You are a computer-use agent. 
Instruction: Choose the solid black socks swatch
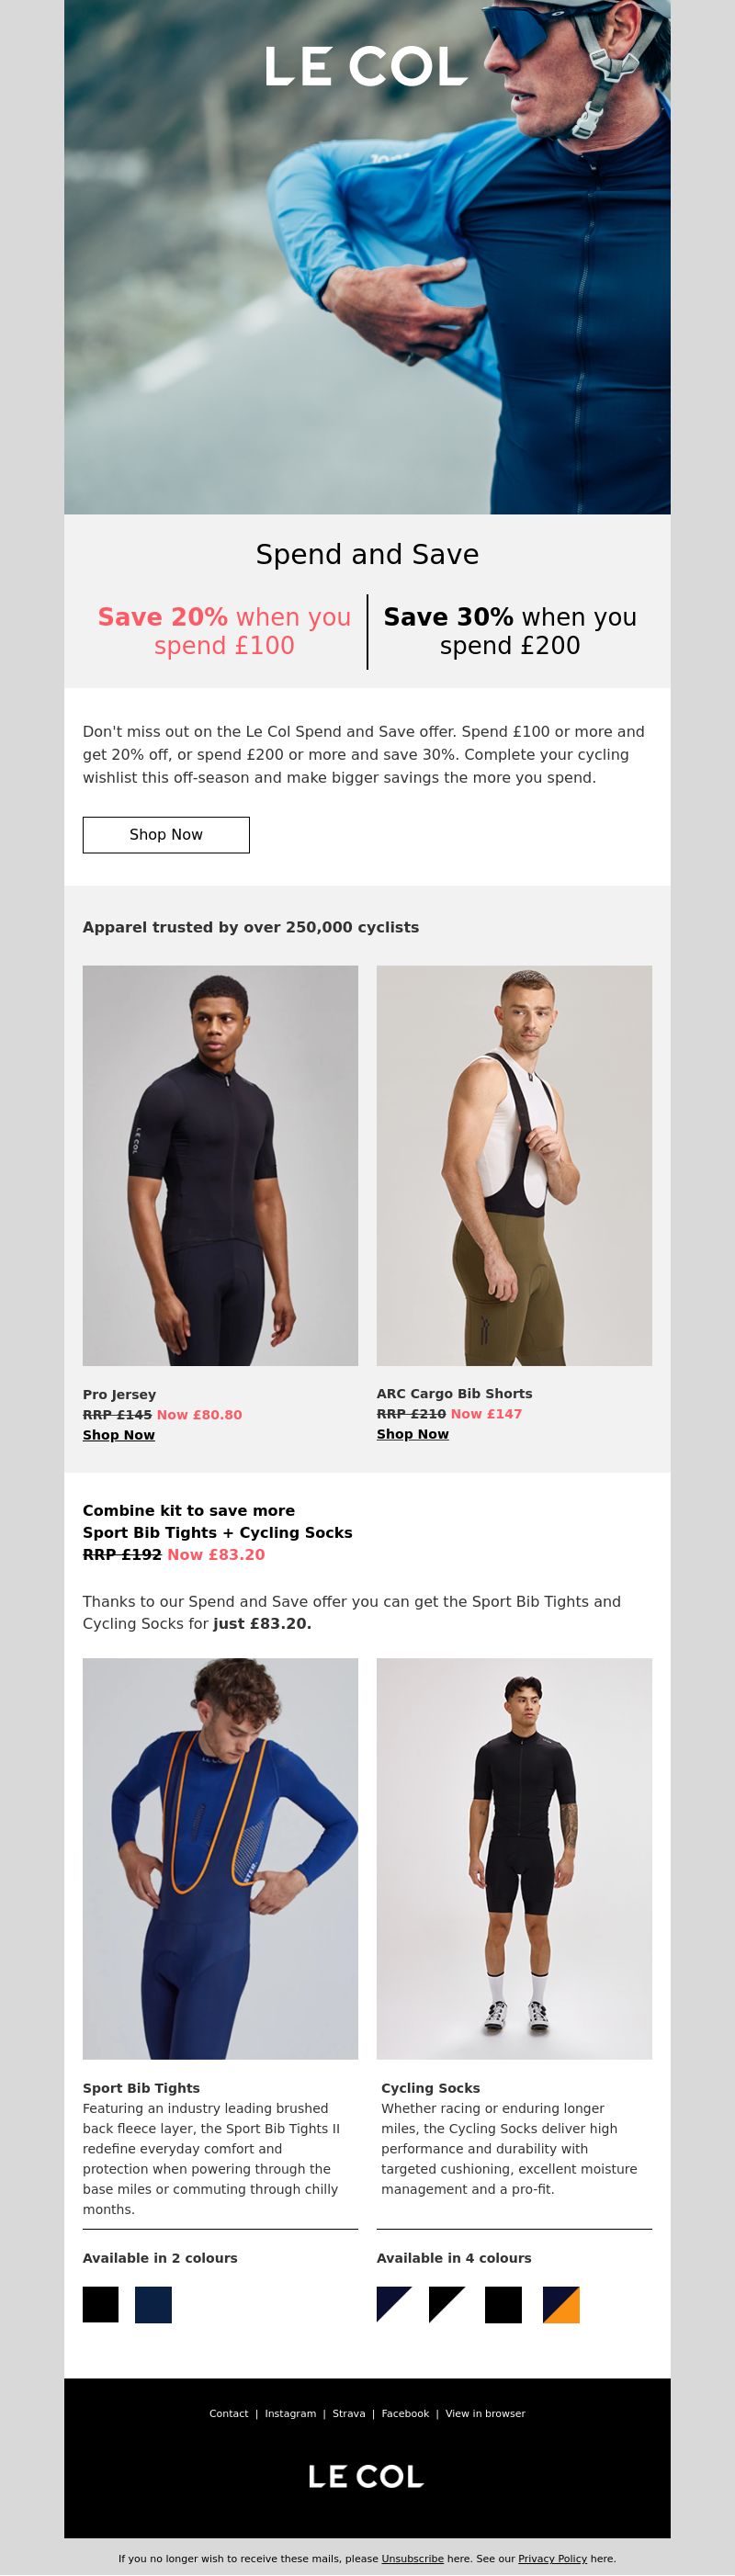point(503,2304)
